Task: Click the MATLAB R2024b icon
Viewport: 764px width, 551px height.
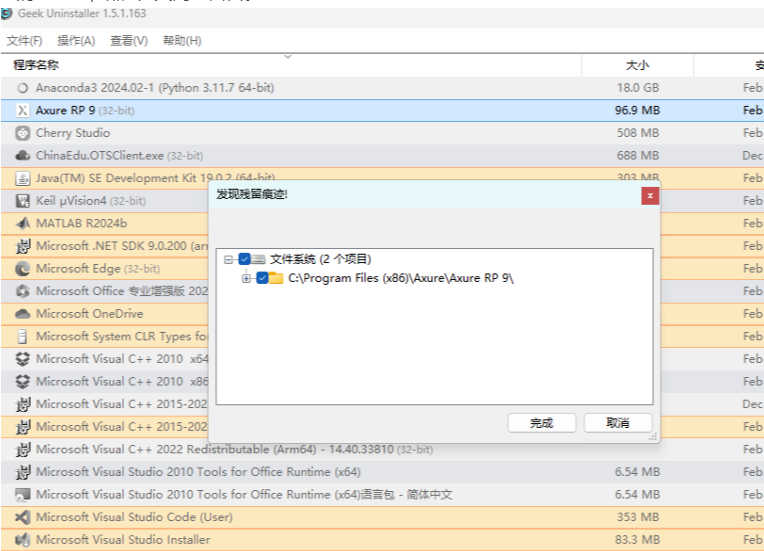Action: tap(22, 224)
